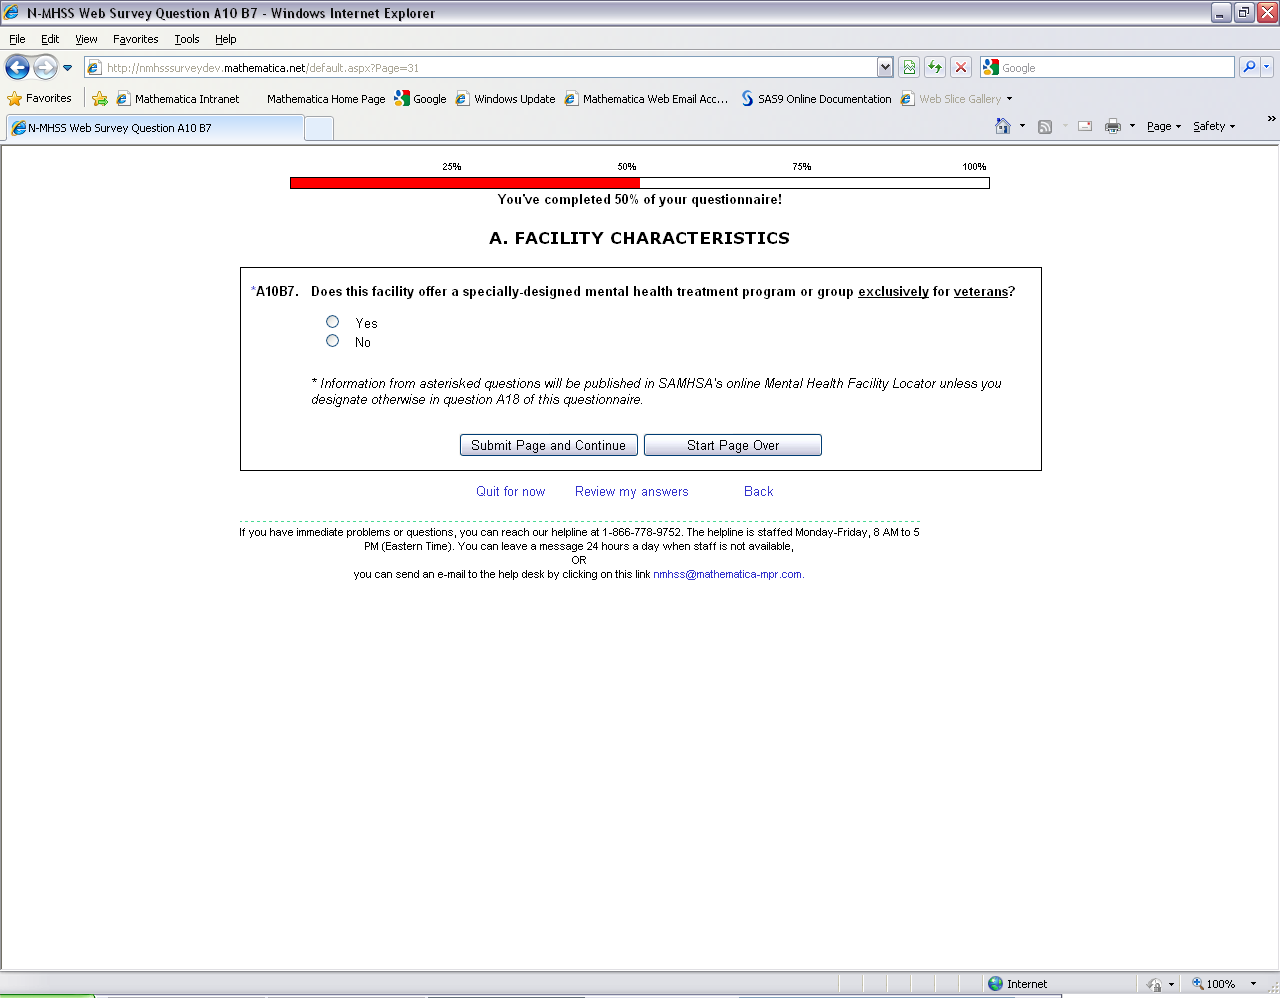This screenshot has width=1280, height=998.
Task: Click the Read Mail envelope icon
Action: (1084, 126)
